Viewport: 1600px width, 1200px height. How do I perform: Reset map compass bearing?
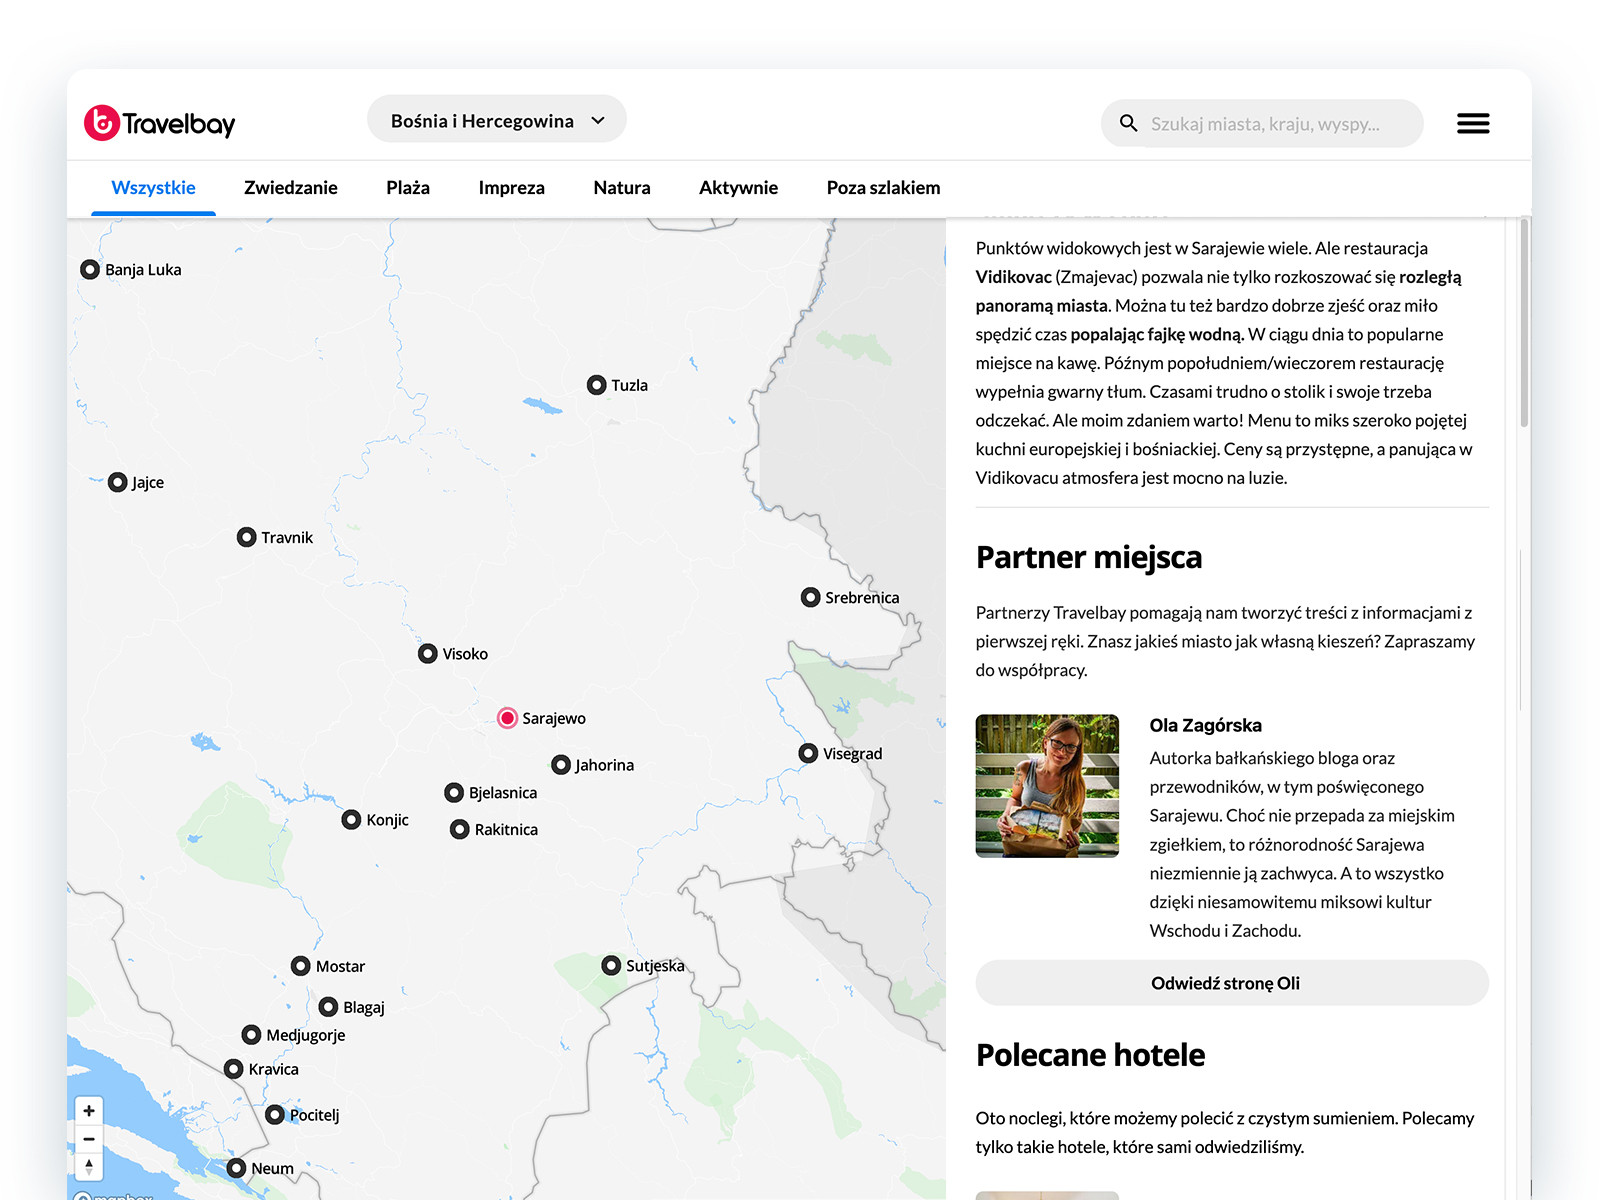(89, 1166)
